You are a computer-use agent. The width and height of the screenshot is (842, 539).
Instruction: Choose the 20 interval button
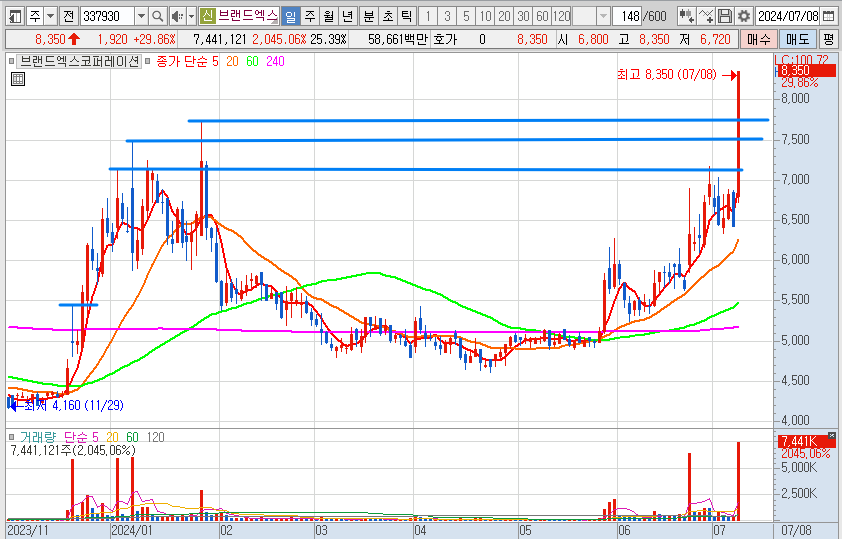click(504, 16)
